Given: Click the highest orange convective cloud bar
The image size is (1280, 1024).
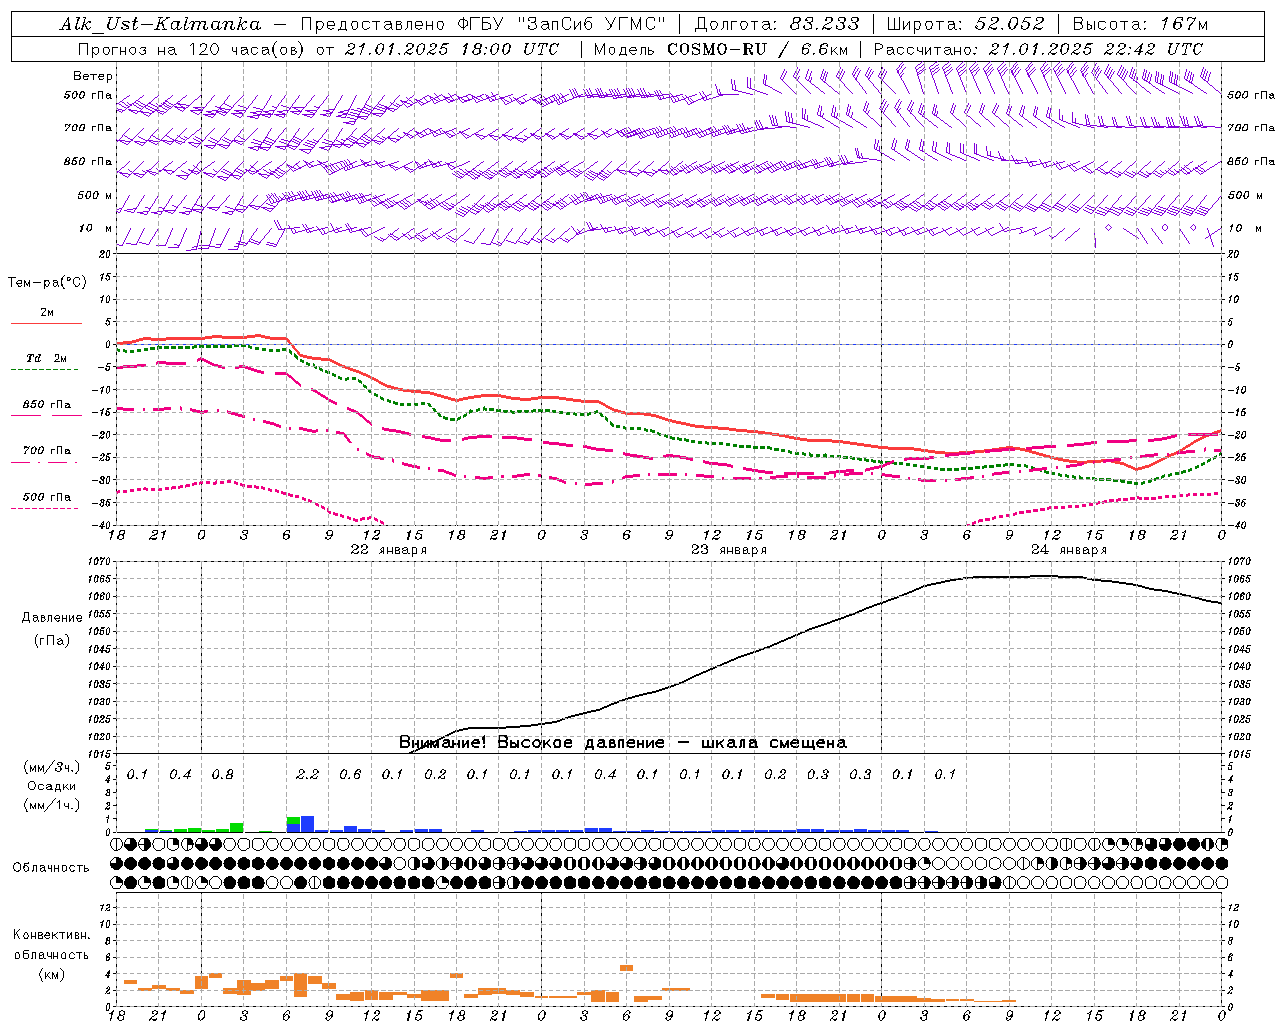Looking at the screenshot, I should (x=627, y=968).
